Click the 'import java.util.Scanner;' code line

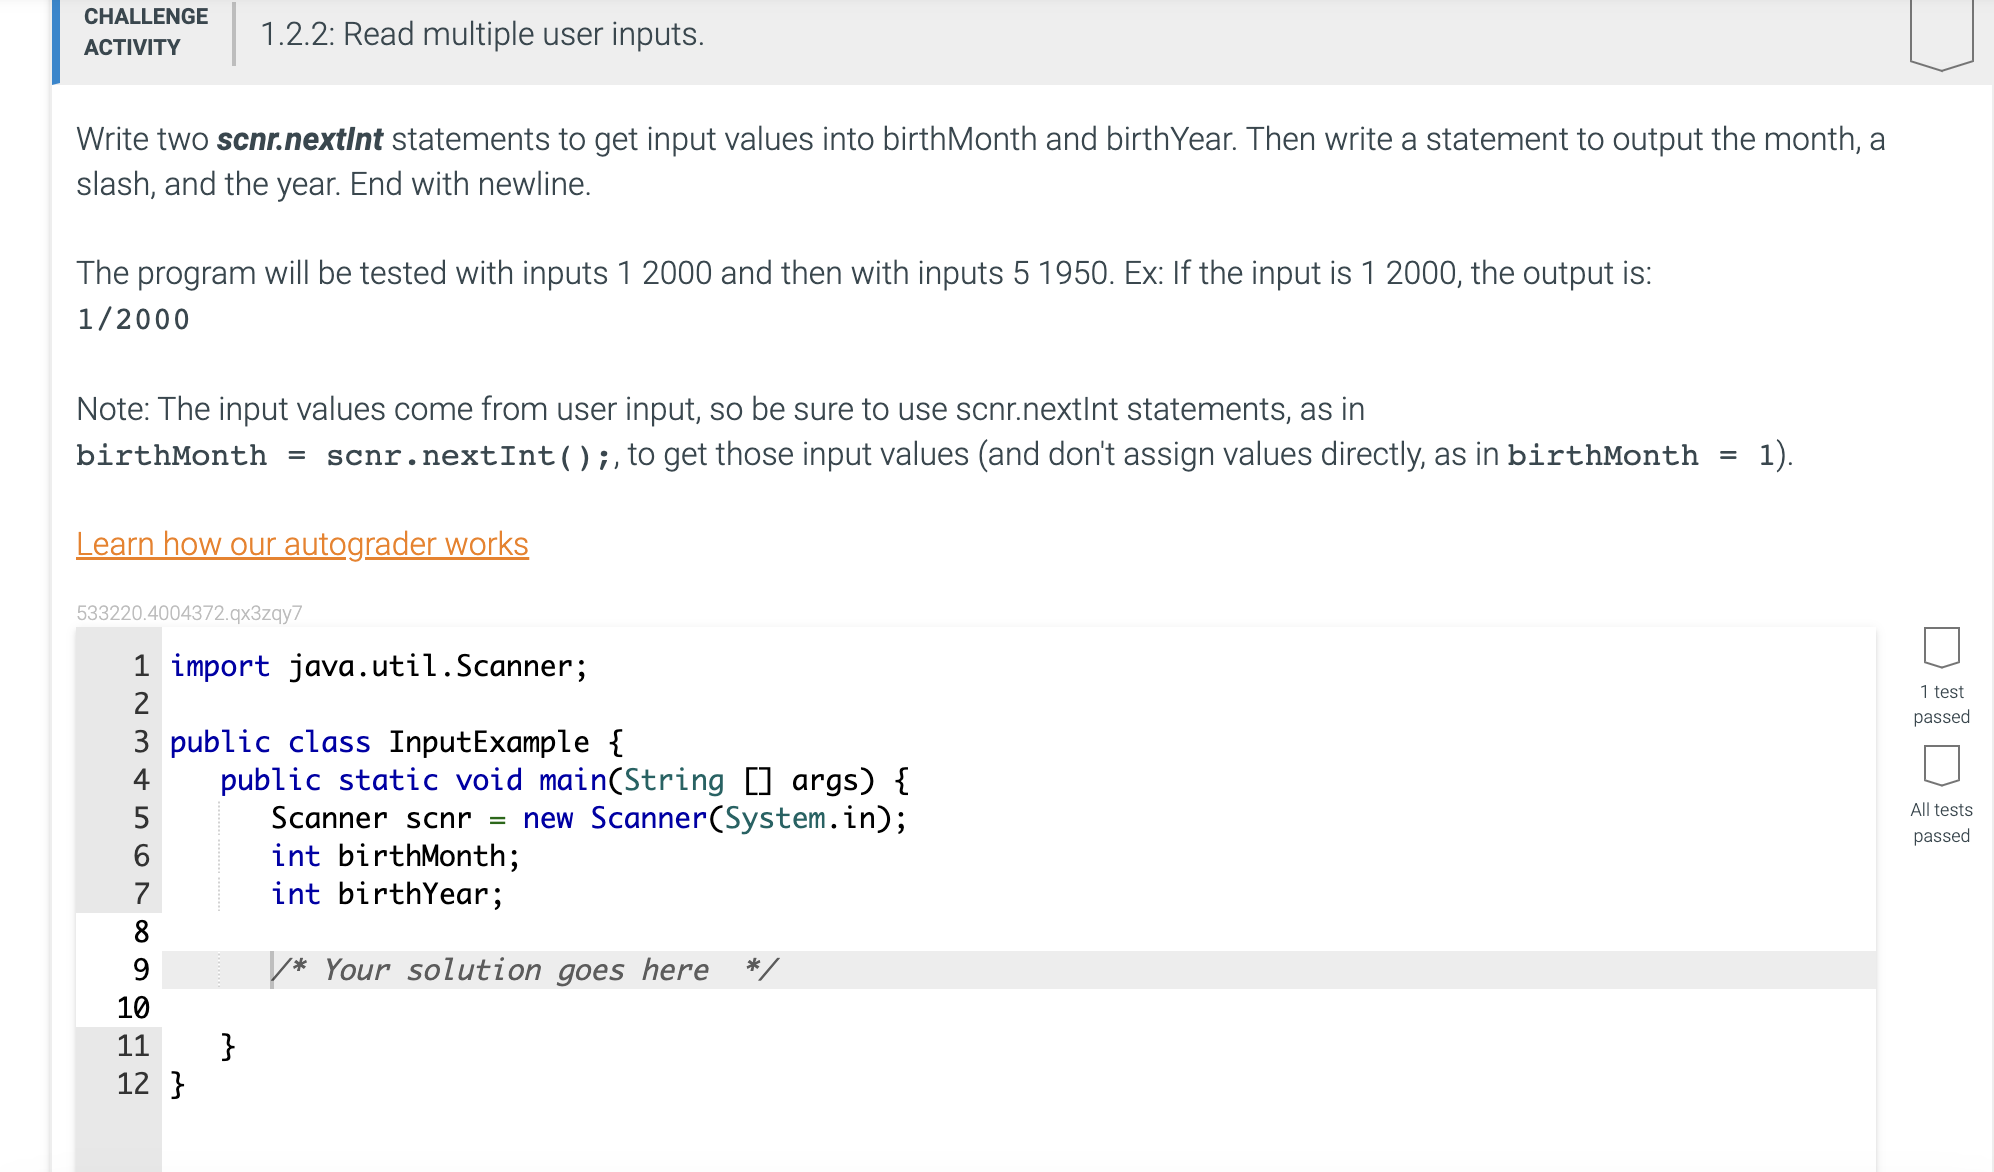click(x=378, y=665)
